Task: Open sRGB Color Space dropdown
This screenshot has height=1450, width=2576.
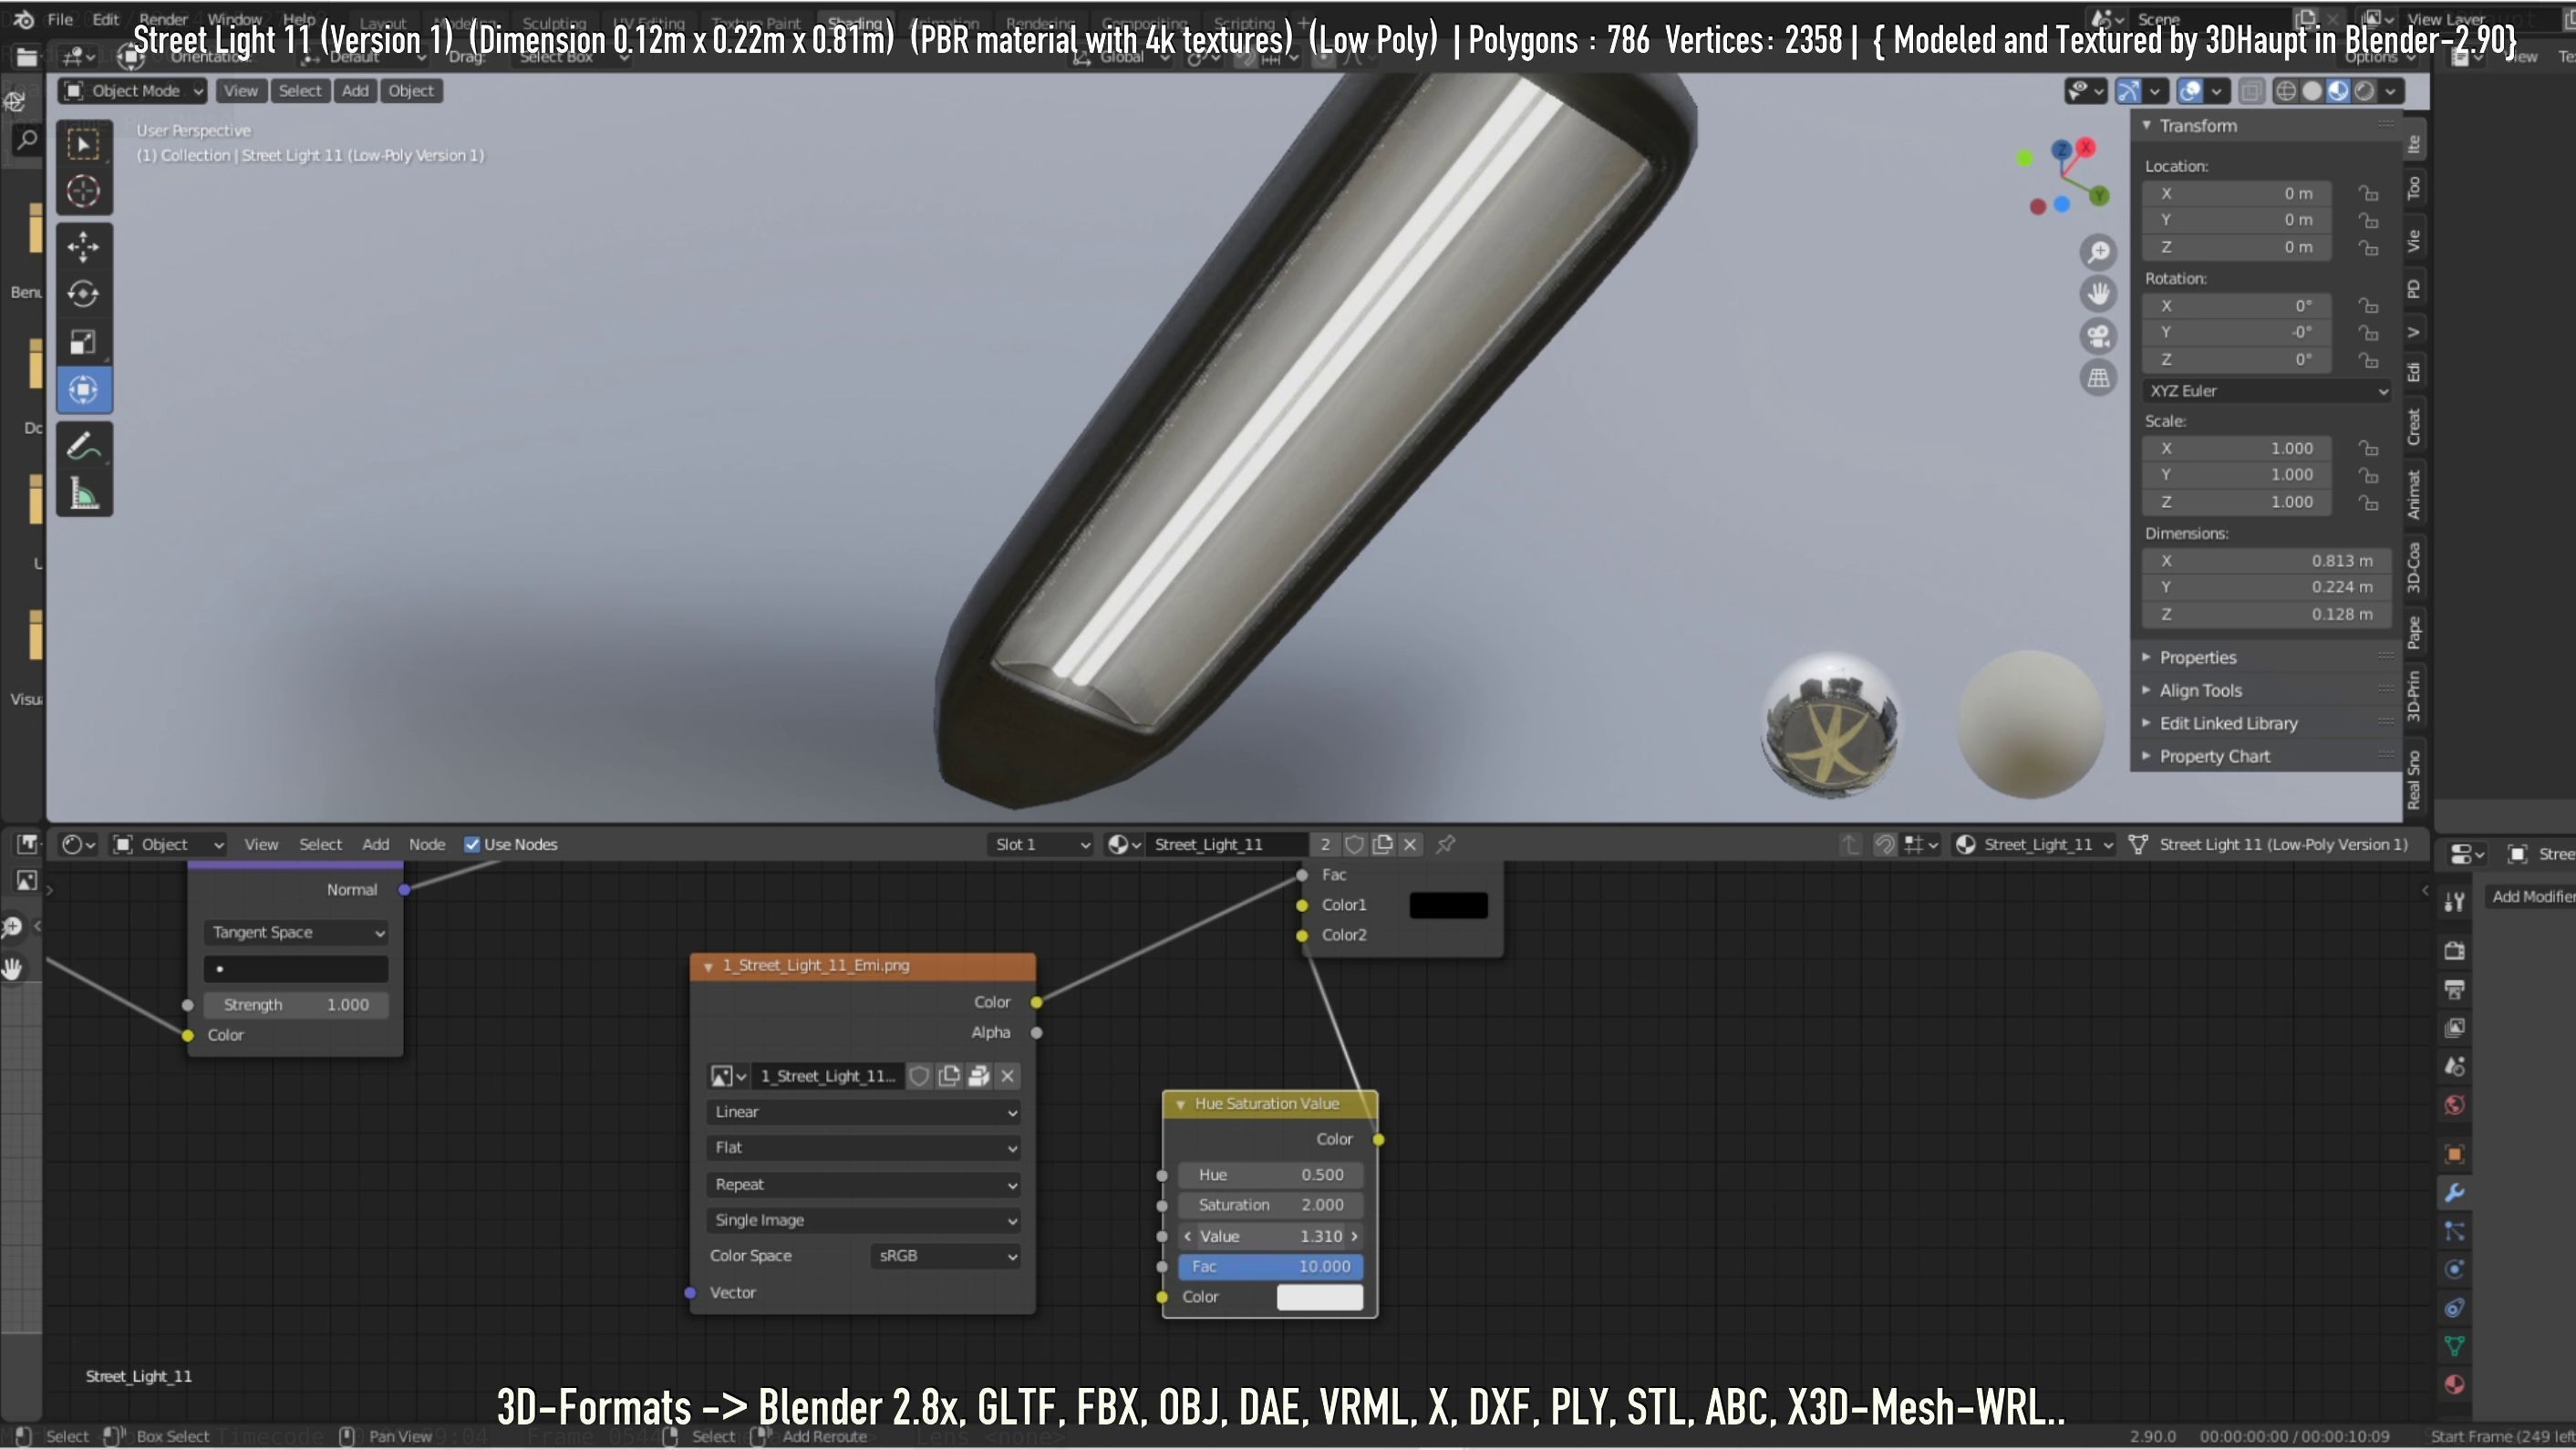Action: [946, 1256]
